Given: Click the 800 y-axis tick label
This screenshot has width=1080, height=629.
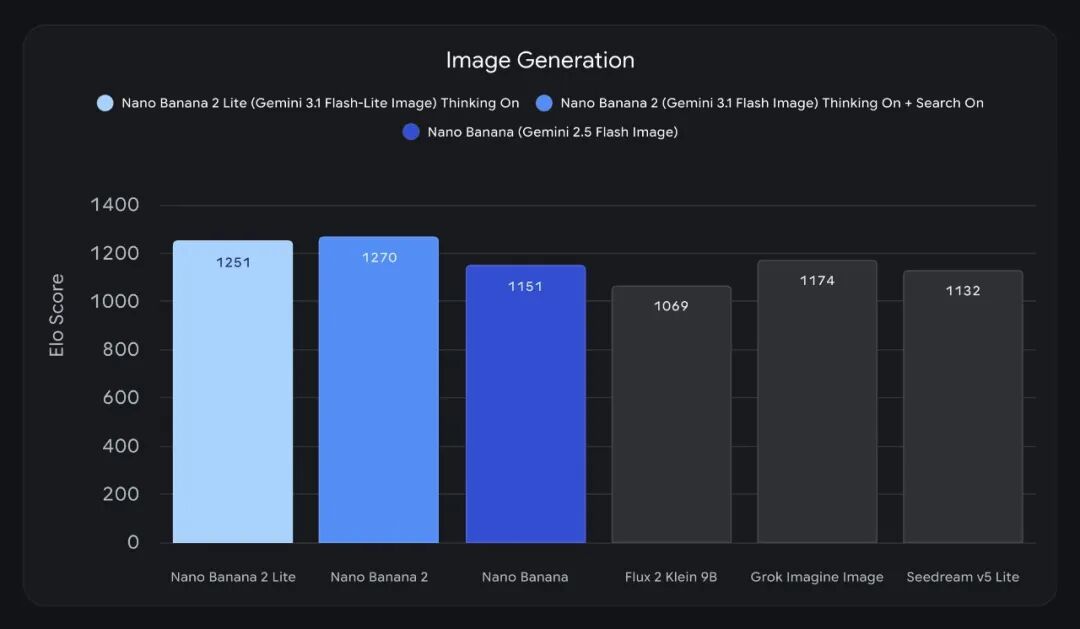Looking at the screenshot, I should (121, 349).
